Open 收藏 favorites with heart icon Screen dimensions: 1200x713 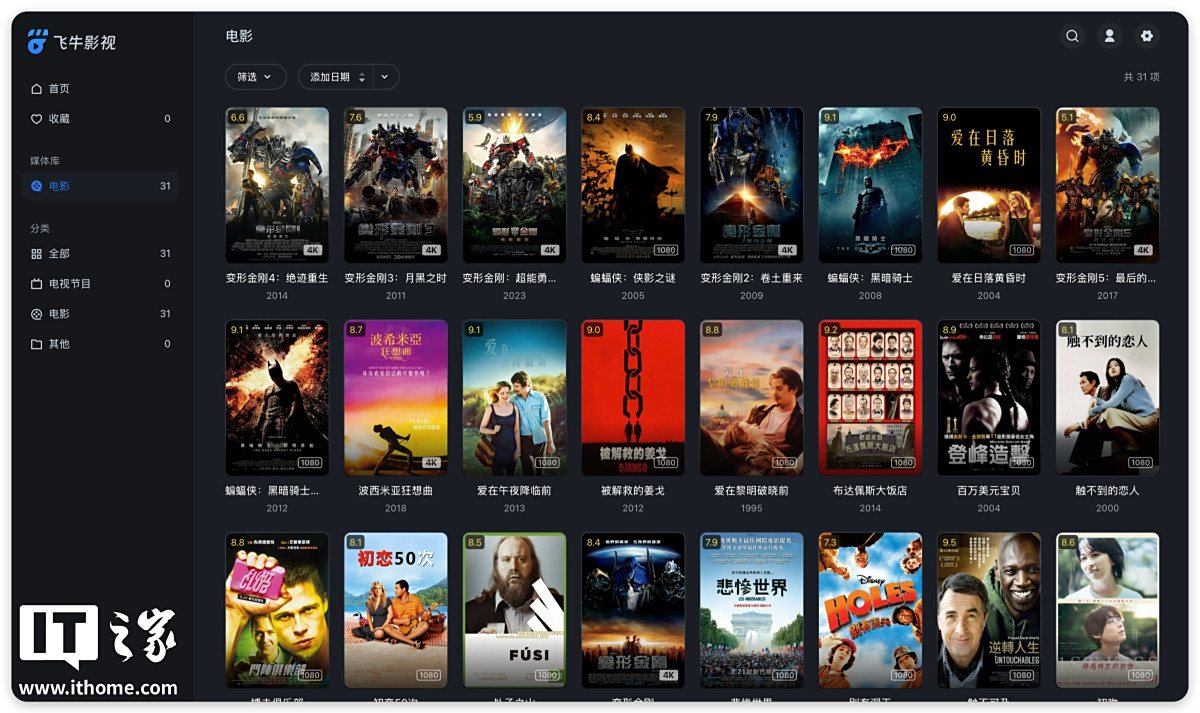click(x=59, y=119)
